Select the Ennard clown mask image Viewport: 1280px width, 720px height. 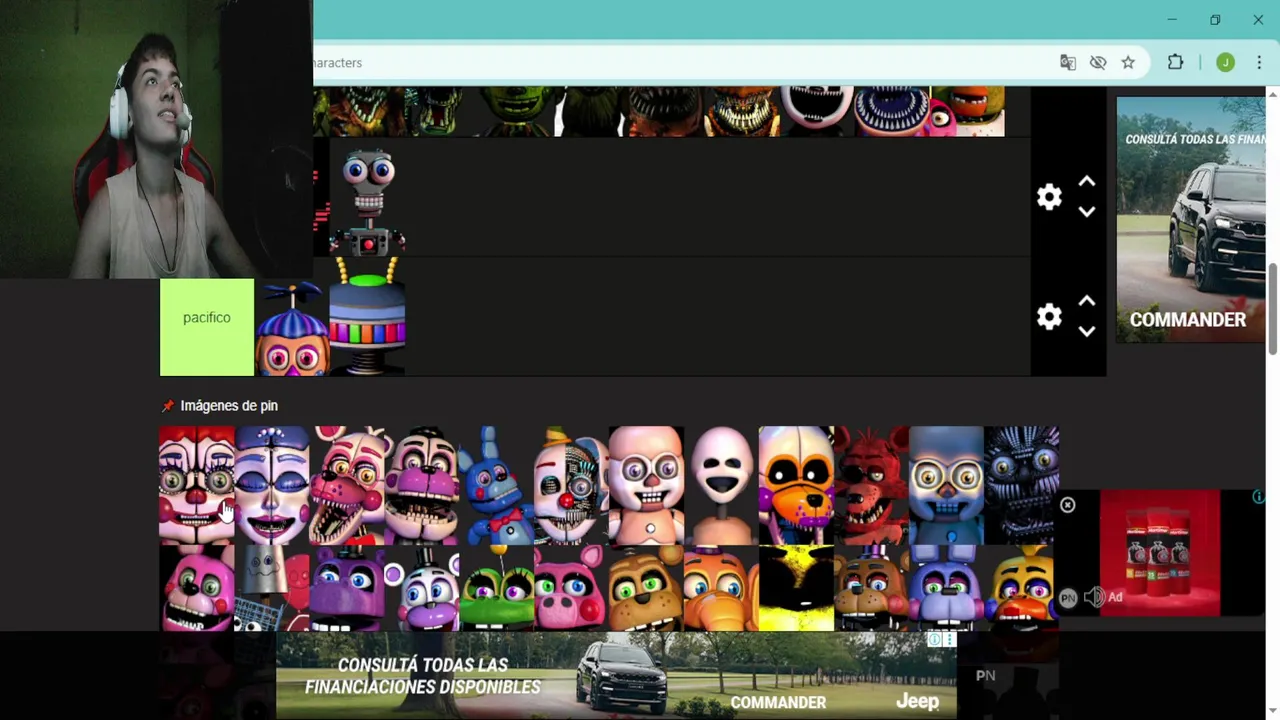click(572, 486)
